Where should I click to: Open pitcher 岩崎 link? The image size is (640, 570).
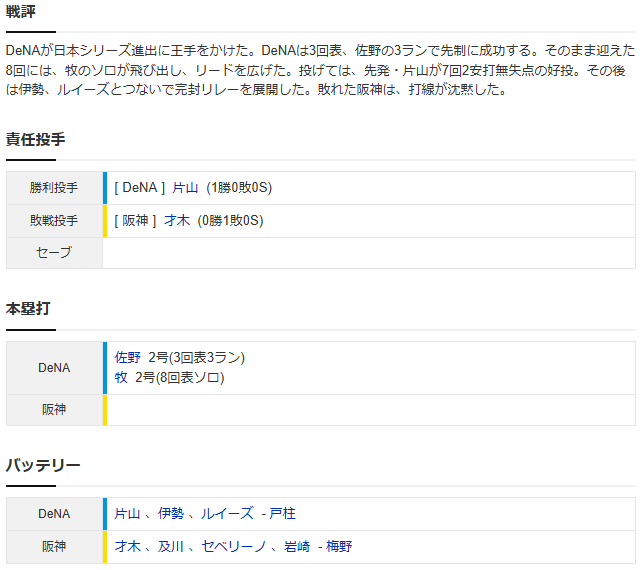pos(297,547)
